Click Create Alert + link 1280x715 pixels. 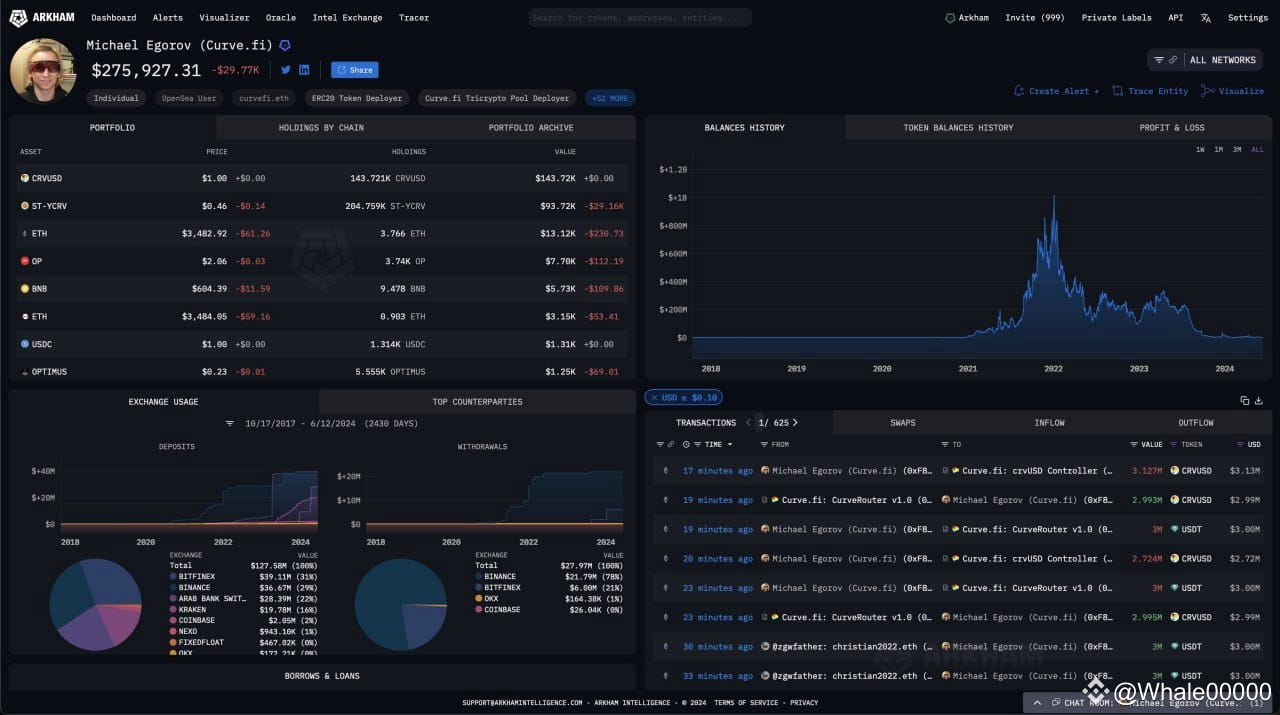(x=1056, y=91)
